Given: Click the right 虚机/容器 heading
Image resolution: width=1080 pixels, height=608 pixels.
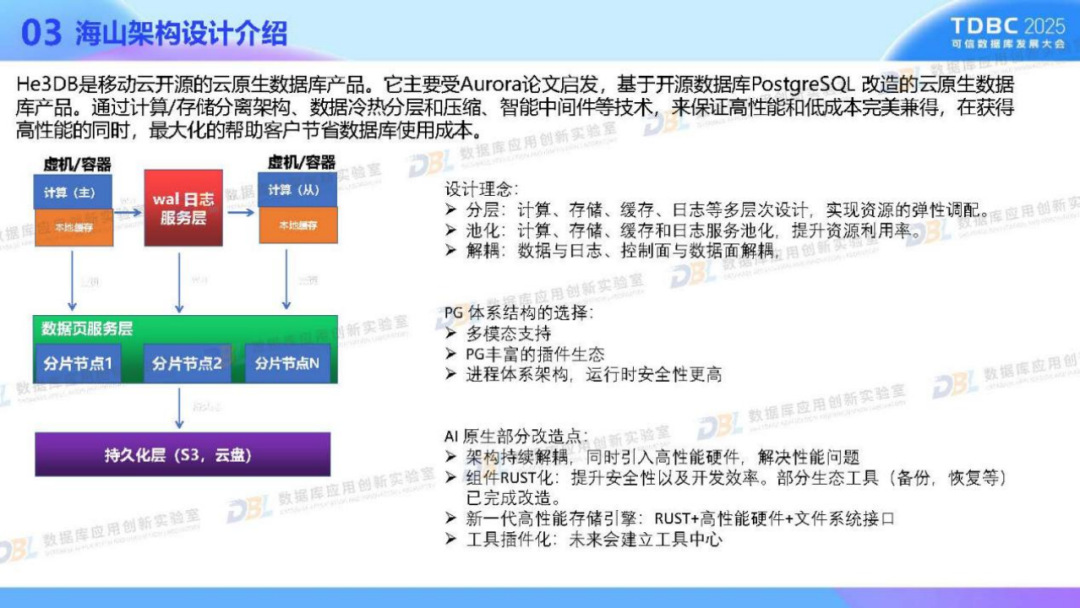Looking at the screenshot, I should (x=301, y=162).
